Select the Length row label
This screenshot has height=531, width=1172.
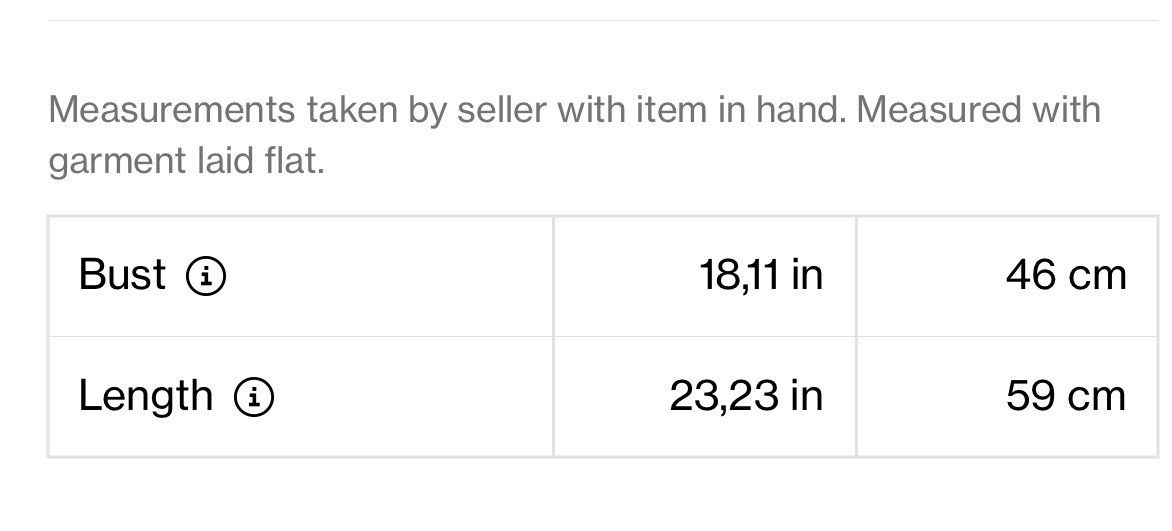click(146, 396)
